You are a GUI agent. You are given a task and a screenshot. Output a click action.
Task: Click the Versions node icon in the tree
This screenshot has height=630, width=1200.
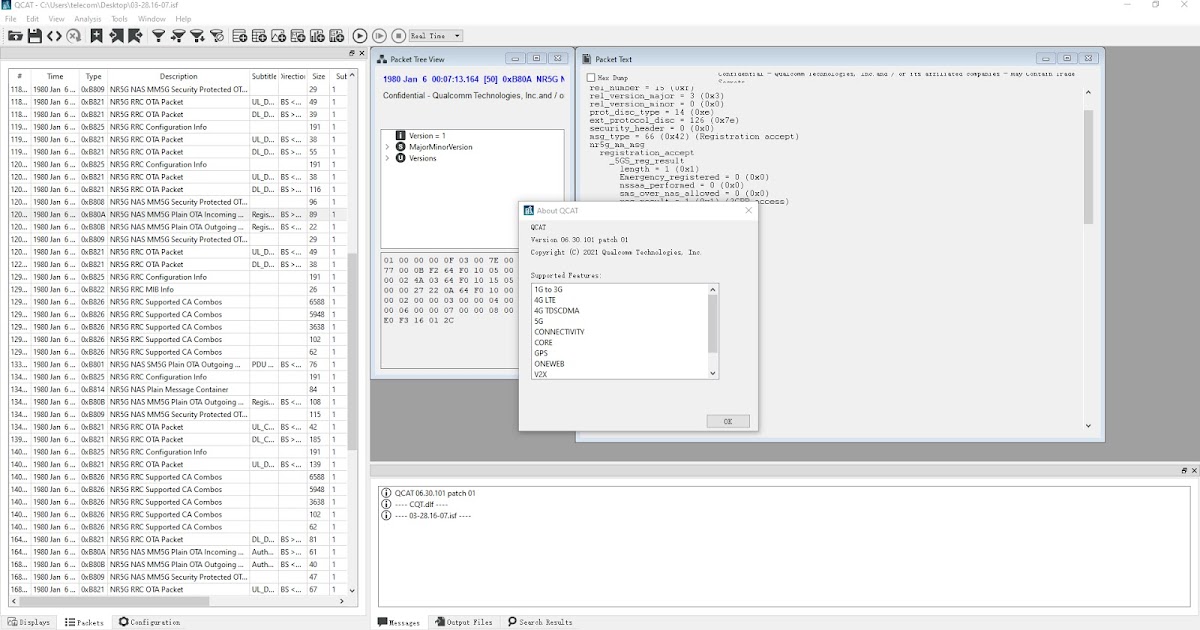(401, 158)
